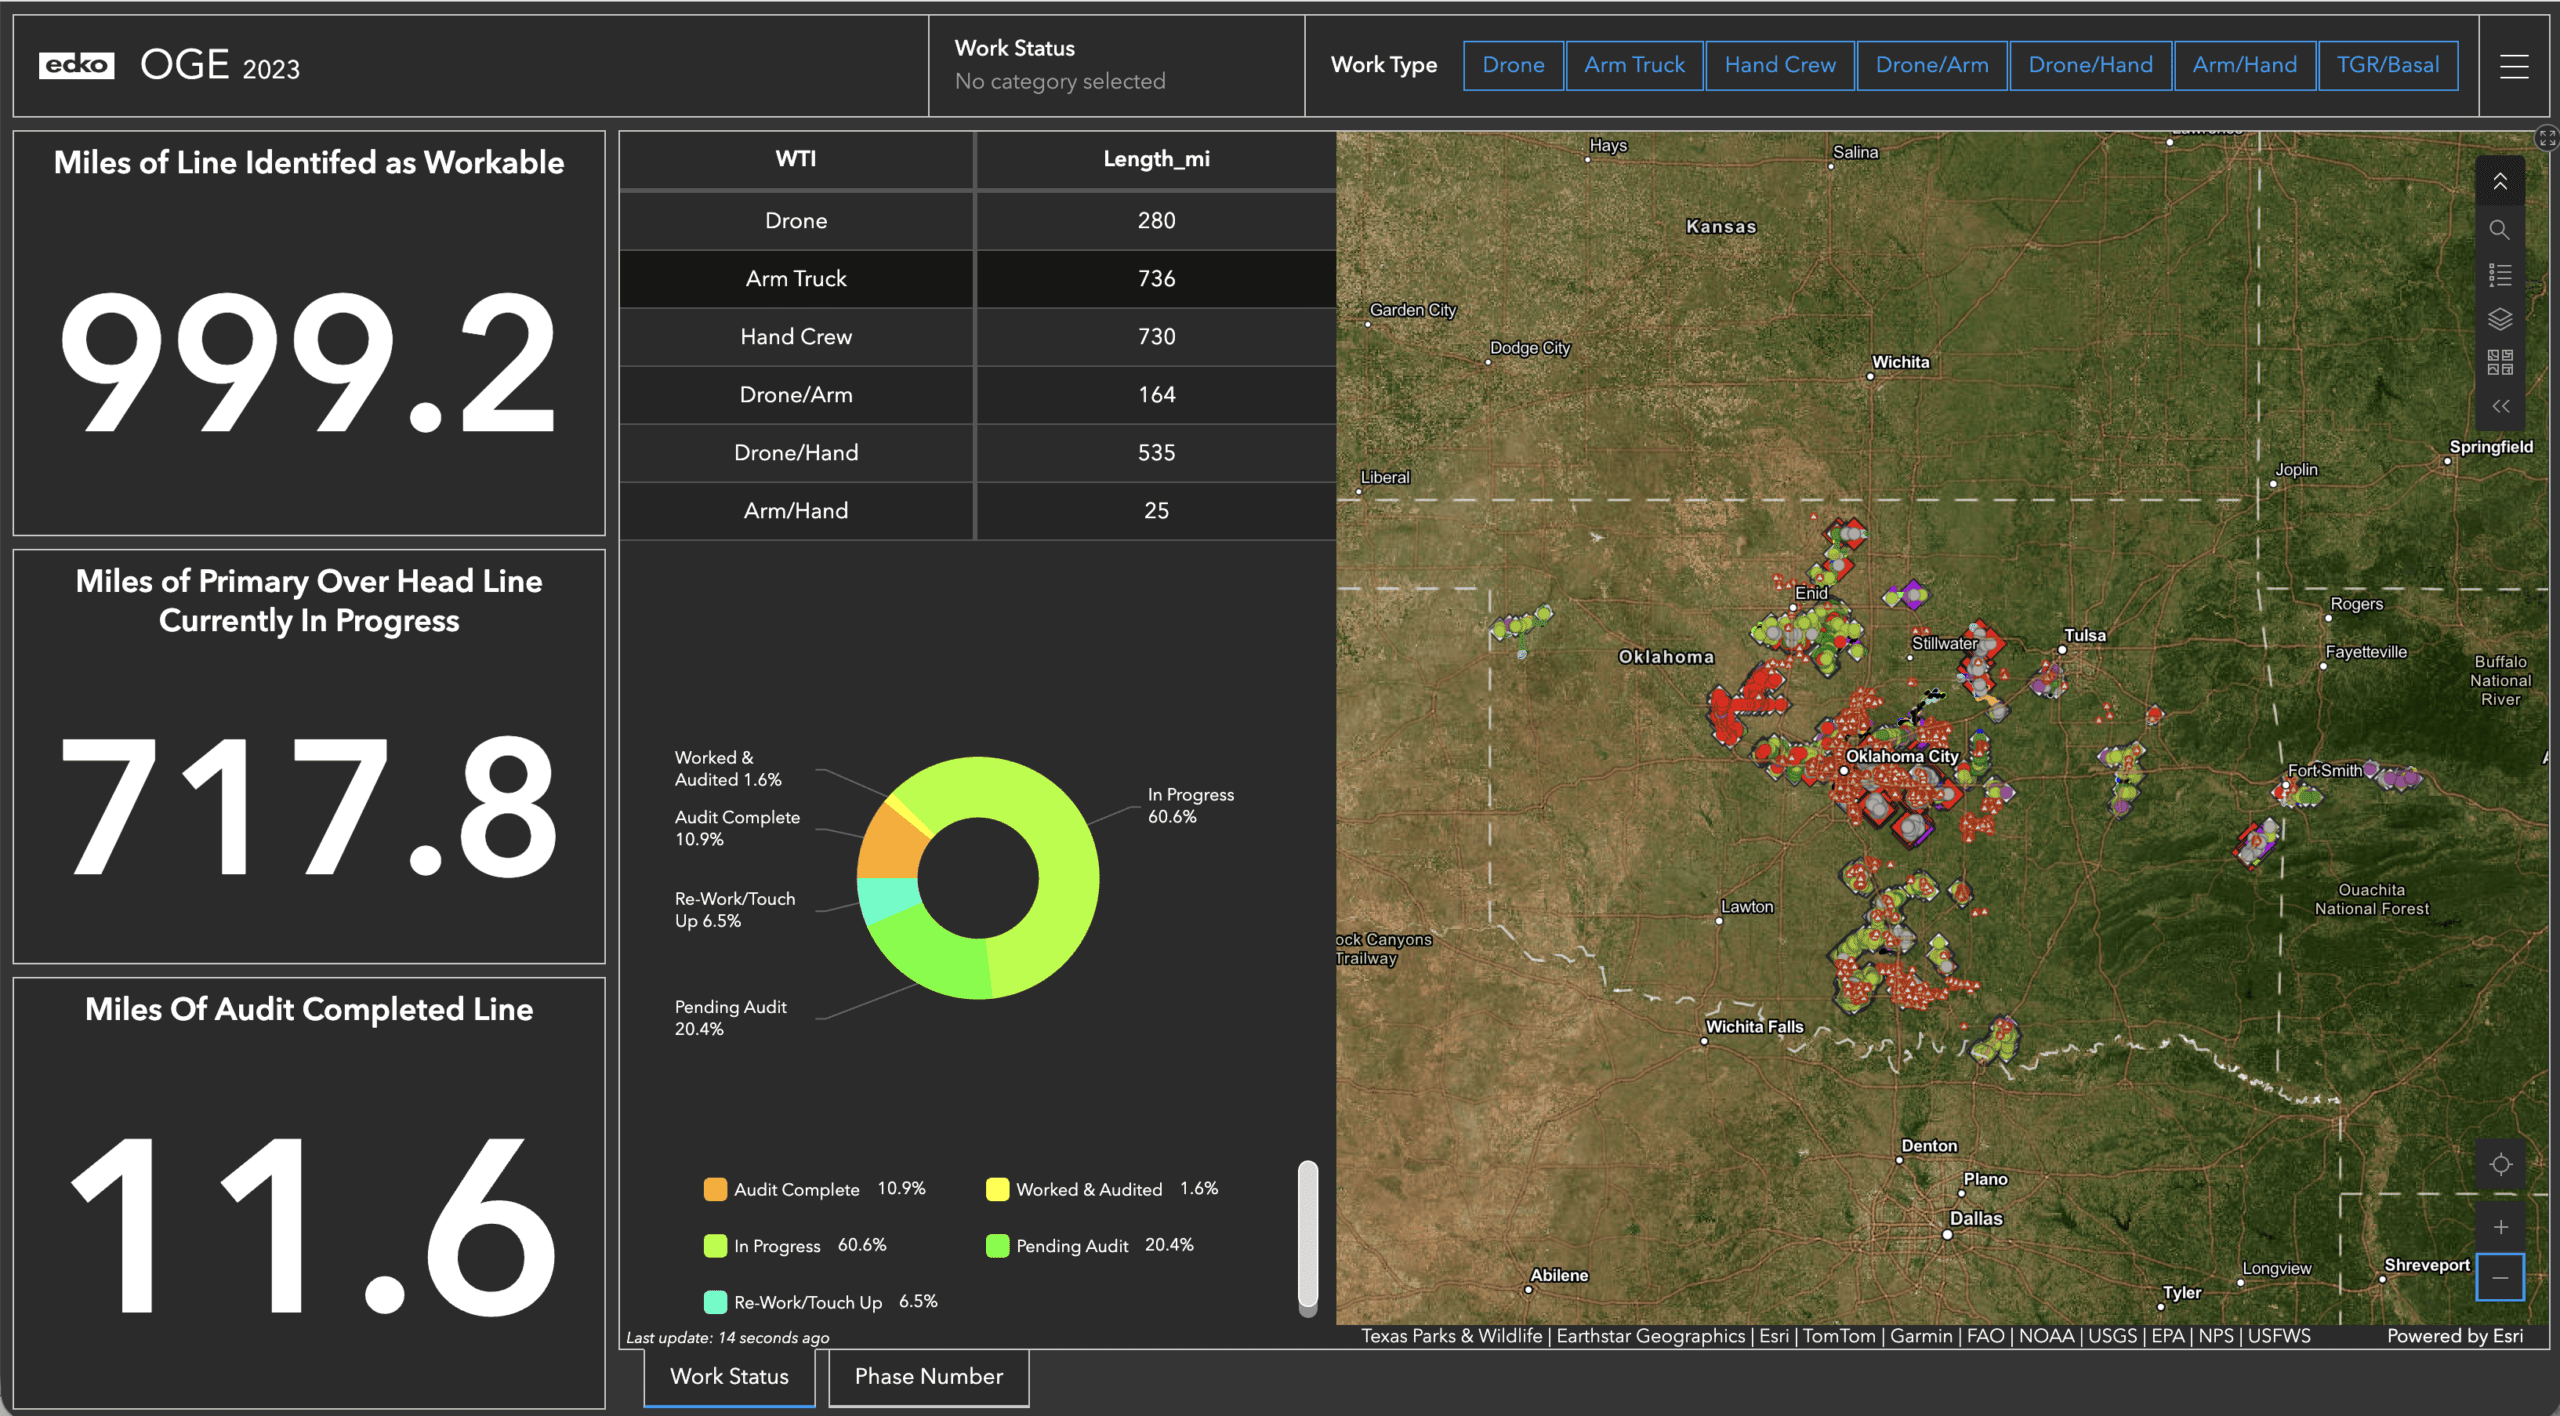
Task: Switch to the Phase Number tab
Action: click(928, 1377)
